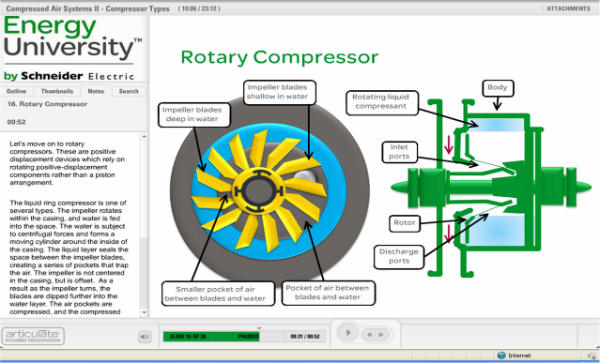The height and width of the screenshot is (363, 600).
Task: Click the 'Pocket of air between blades and water' label
Action: click(328, 293)
